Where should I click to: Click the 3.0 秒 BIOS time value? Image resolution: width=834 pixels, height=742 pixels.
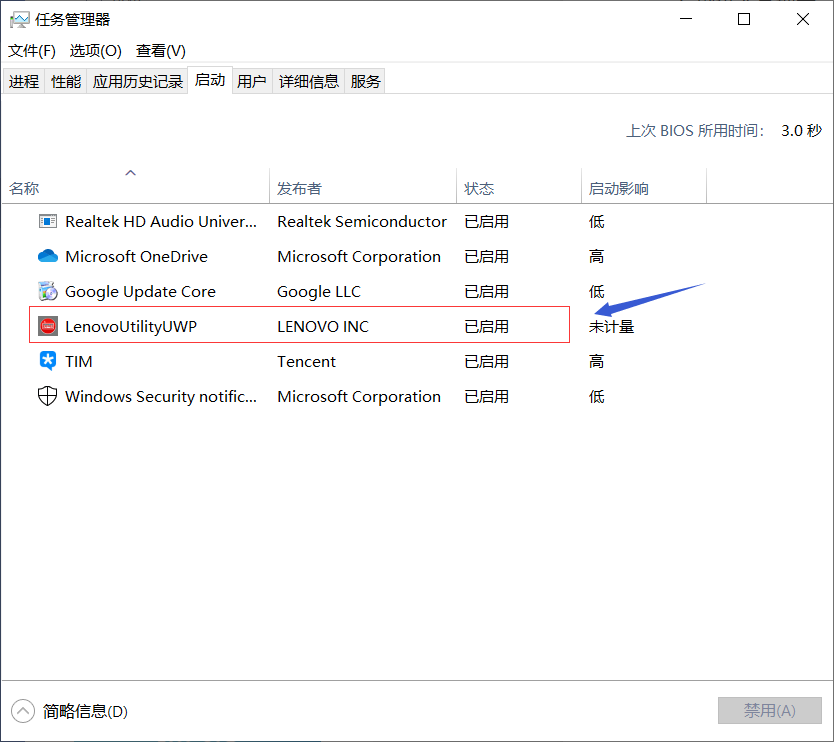point(801,130)
